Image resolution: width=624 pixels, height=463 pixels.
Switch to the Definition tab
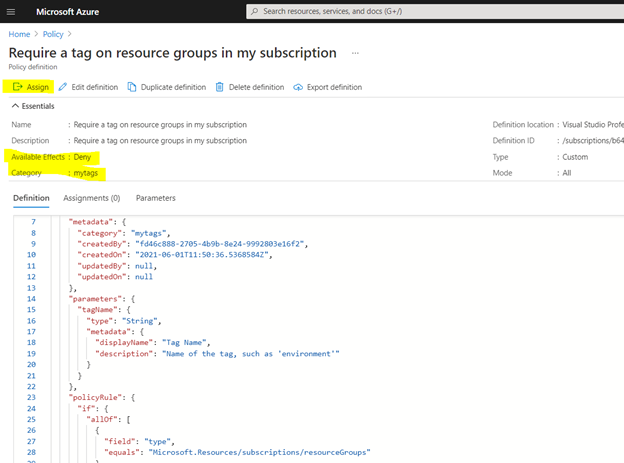pyautogui.click(x=31, y=198)
